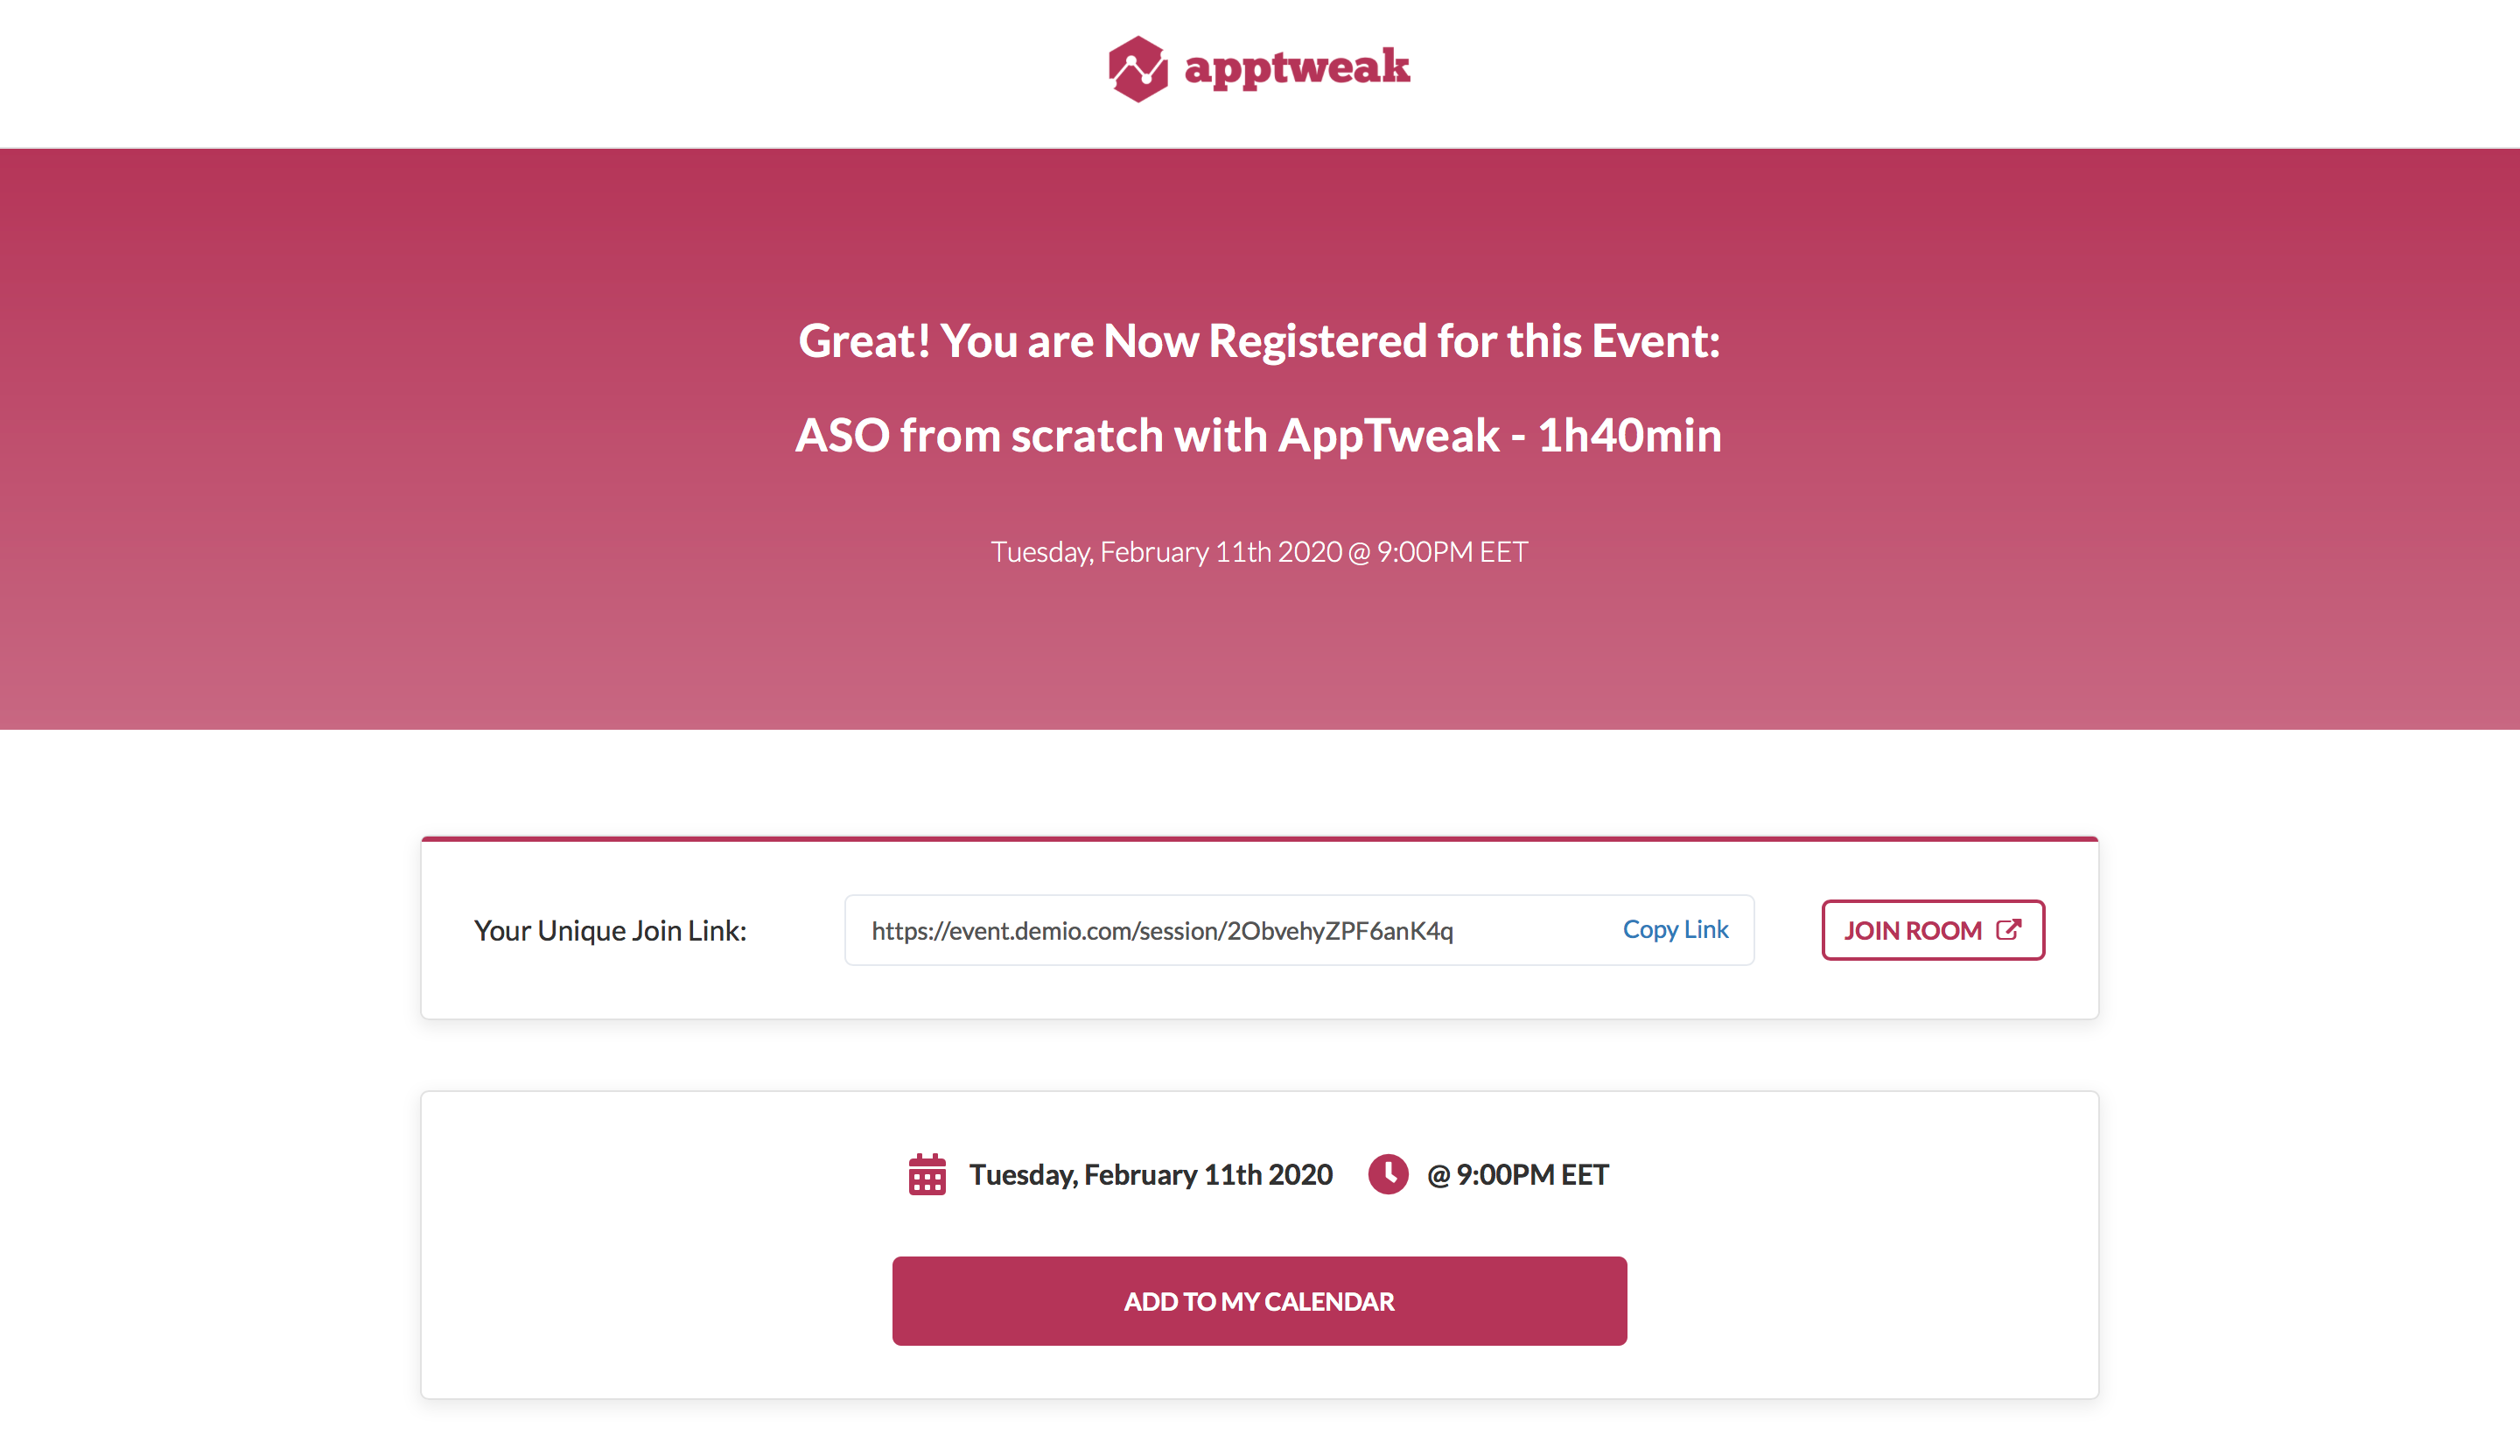Viewport: 2520px width, 1456px height.
Task: Copy the unique join link
Action: click(1675, 929)
